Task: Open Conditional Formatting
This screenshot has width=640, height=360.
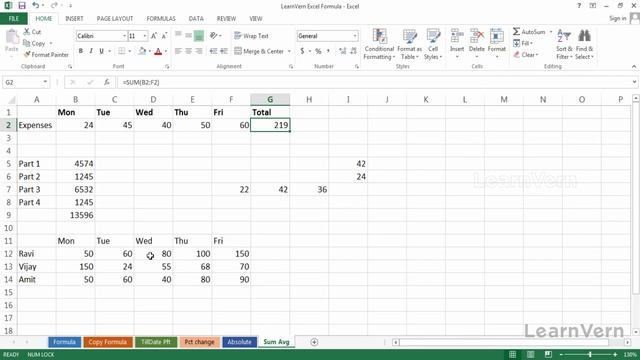Action: point(379,44)
